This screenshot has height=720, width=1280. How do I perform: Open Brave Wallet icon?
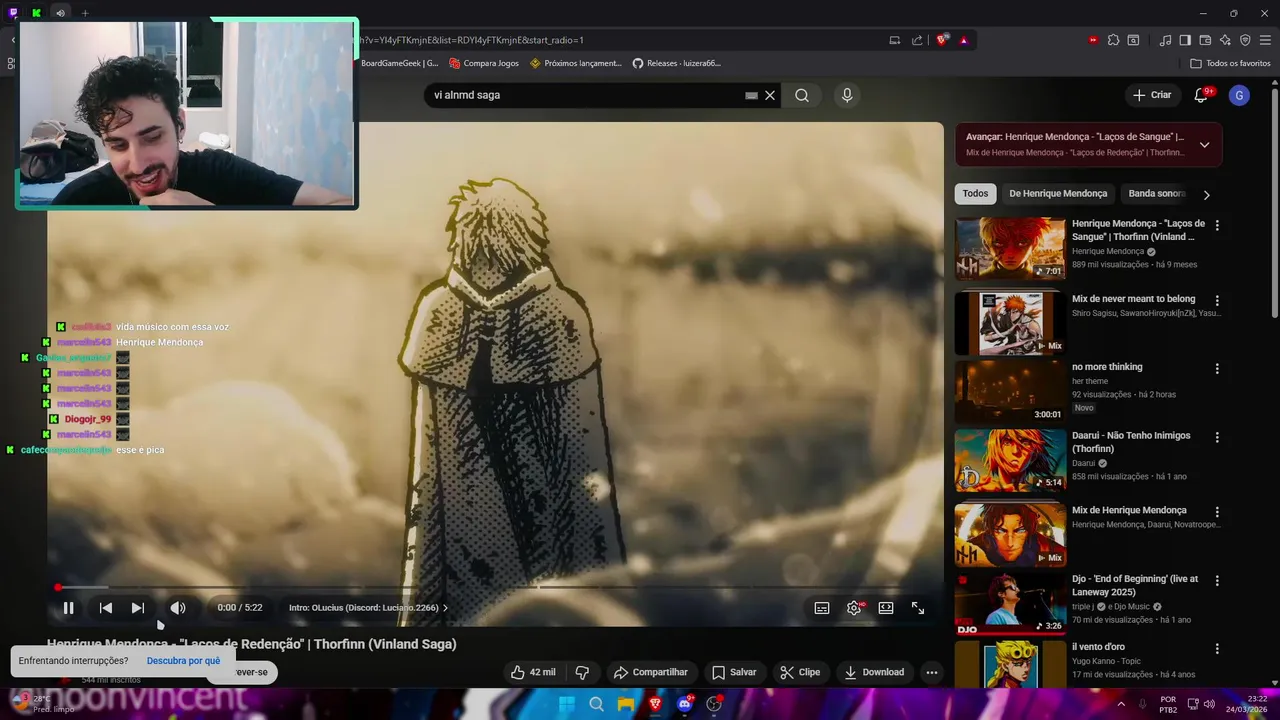[x=1205, y=40]
